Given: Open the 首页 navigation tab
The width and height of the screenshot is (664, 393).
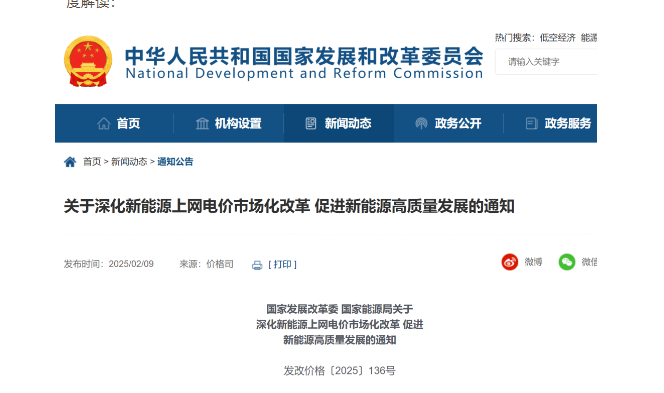Looking at the screenshot, I should [114, 124].
